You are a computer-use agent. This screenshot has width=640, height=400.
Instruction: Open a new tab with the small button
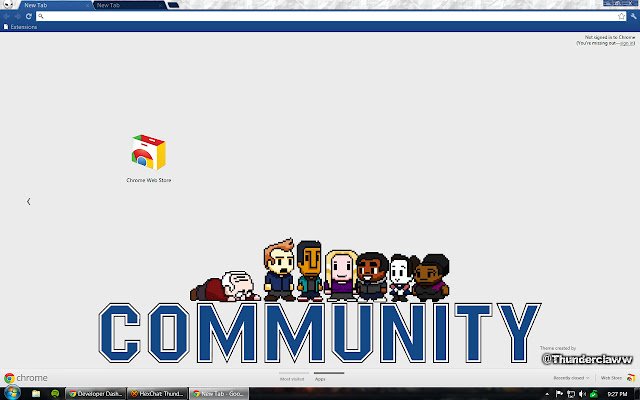coord(173,5)
